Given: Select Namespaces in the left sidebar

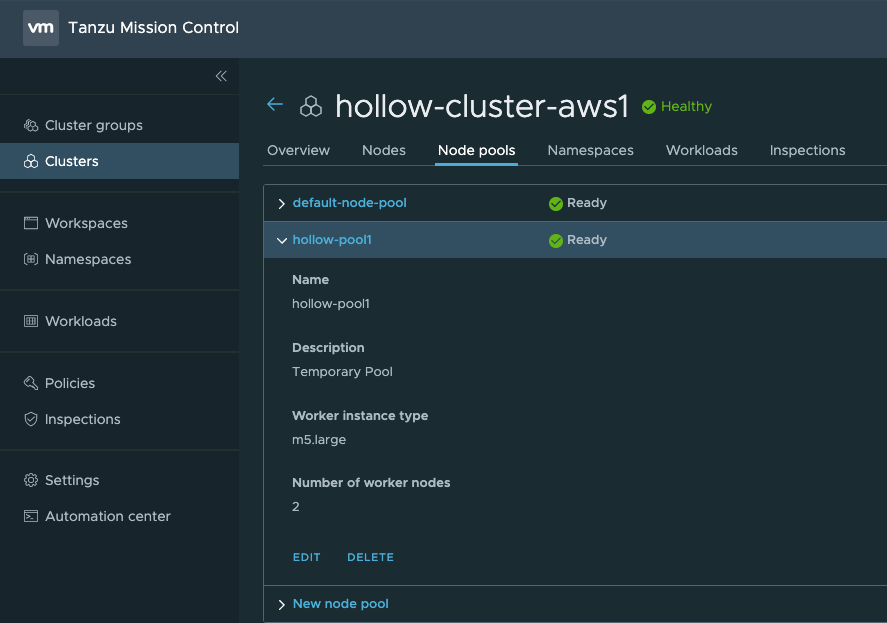Looking at the screenshot, I should pyautogui.click(x=87, y=259).
